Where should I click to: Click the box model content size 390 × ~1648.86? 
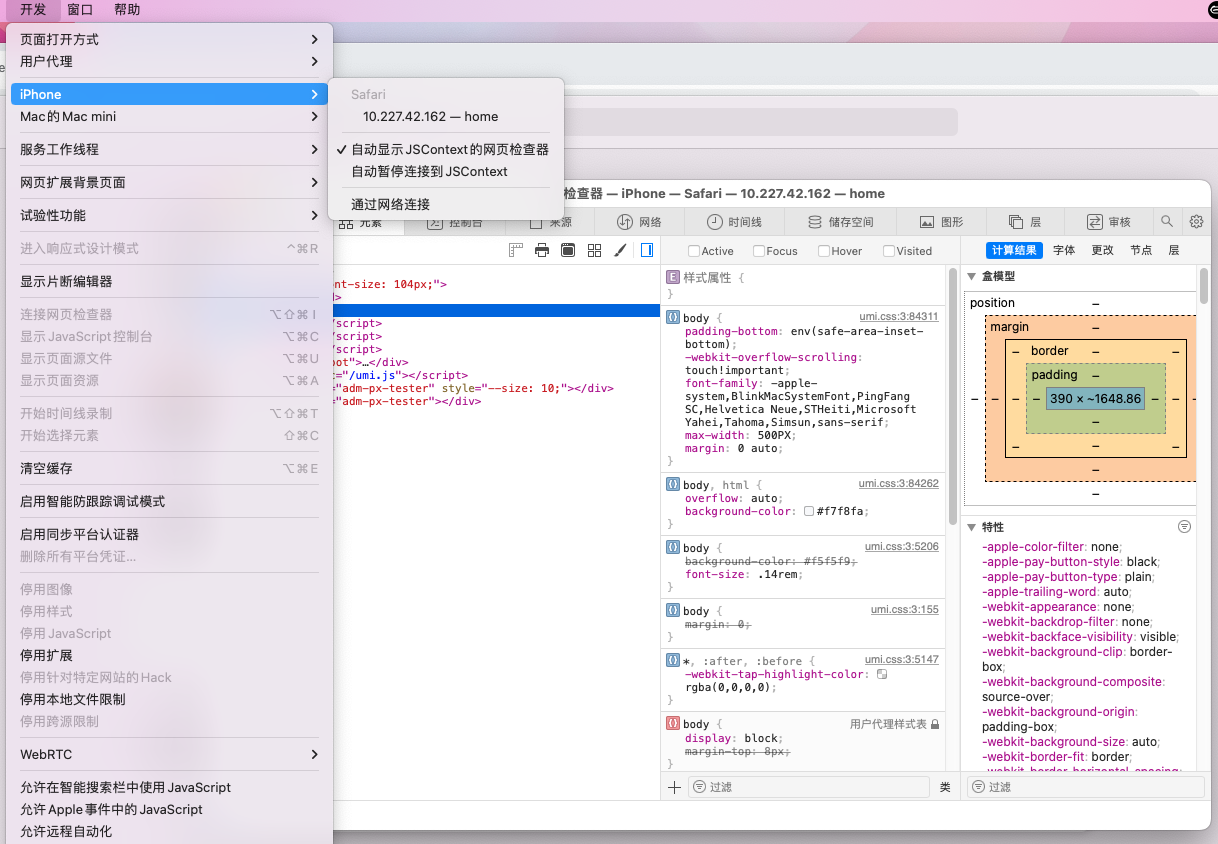(x=1095, y=398)
